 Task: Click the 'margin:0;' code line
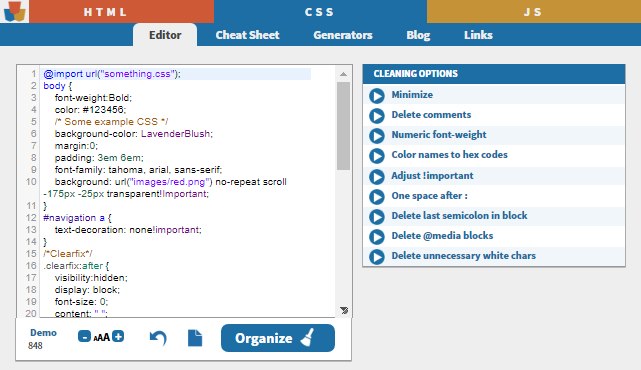pos(76,146)
